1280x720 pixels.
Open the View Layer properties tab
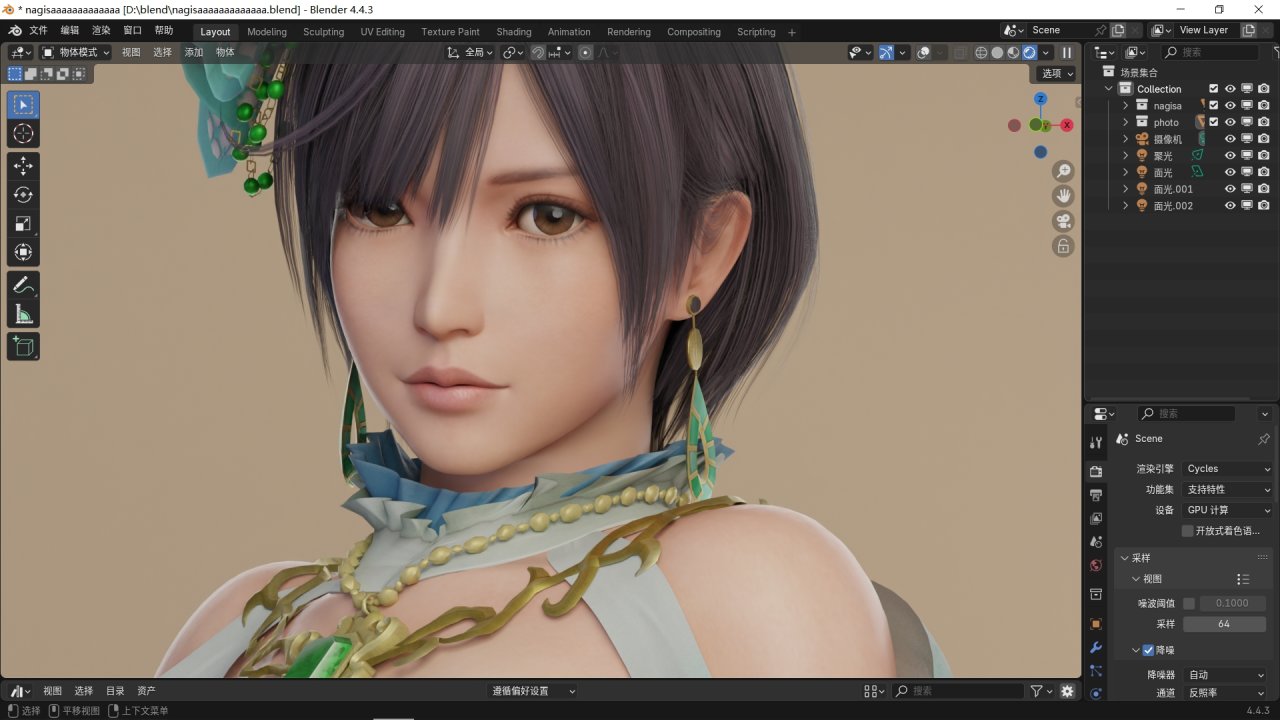coord(1096,519)
